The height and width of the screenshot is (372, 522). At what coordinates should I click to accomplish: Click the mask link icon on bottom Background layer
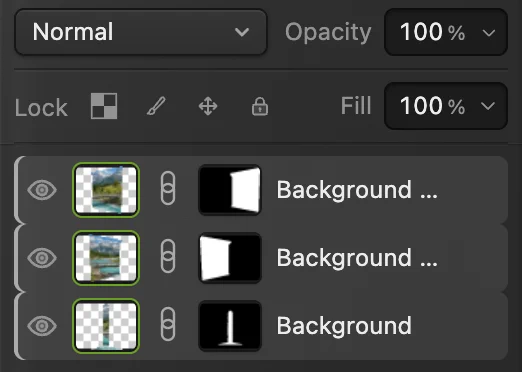pyautogui.click(x=168, y=324)
